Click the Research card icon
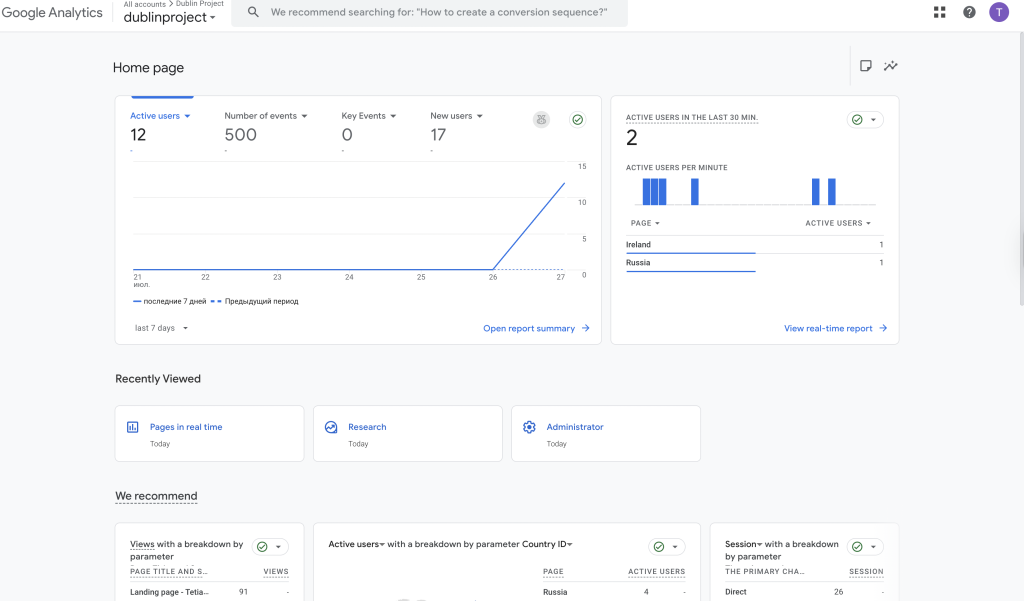1024x601 pixels. (331, 427)
